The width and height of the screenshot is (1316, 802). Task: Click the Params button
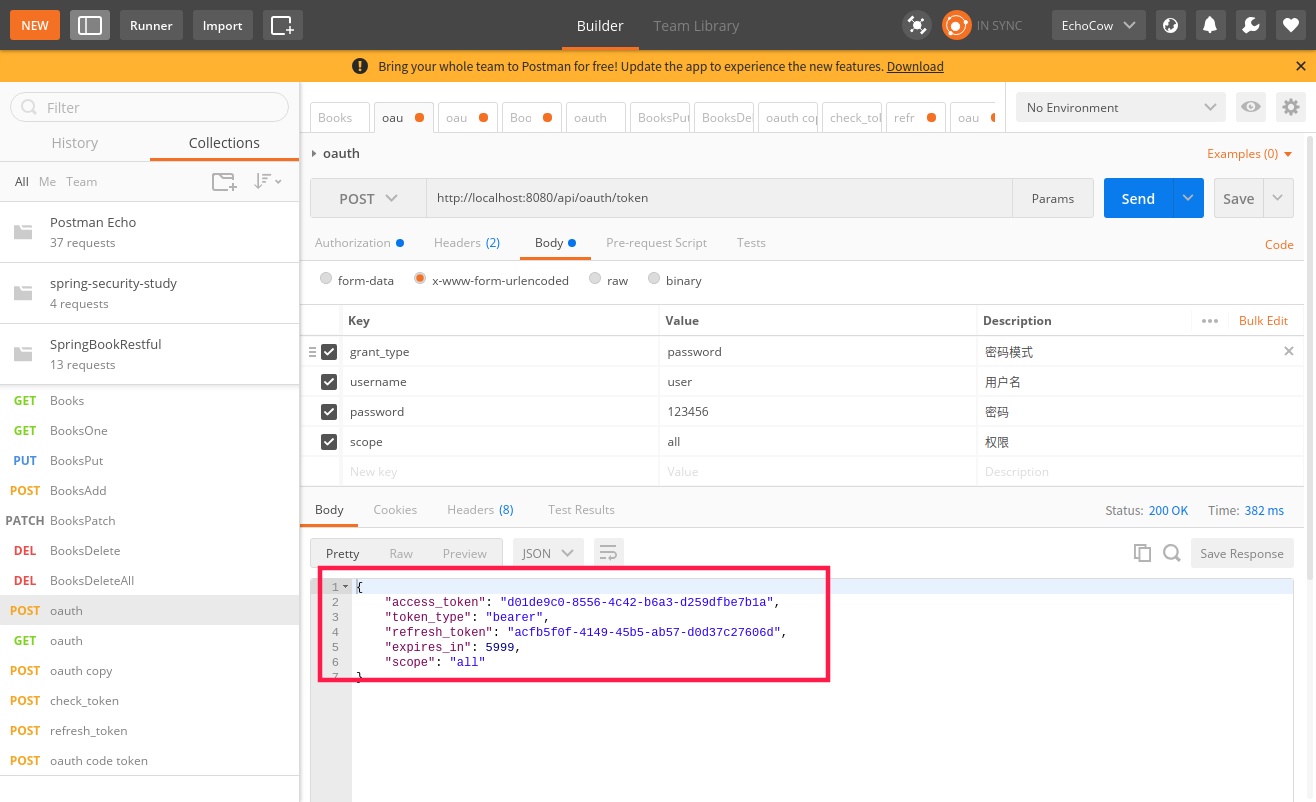click(x=1053, y=198)
